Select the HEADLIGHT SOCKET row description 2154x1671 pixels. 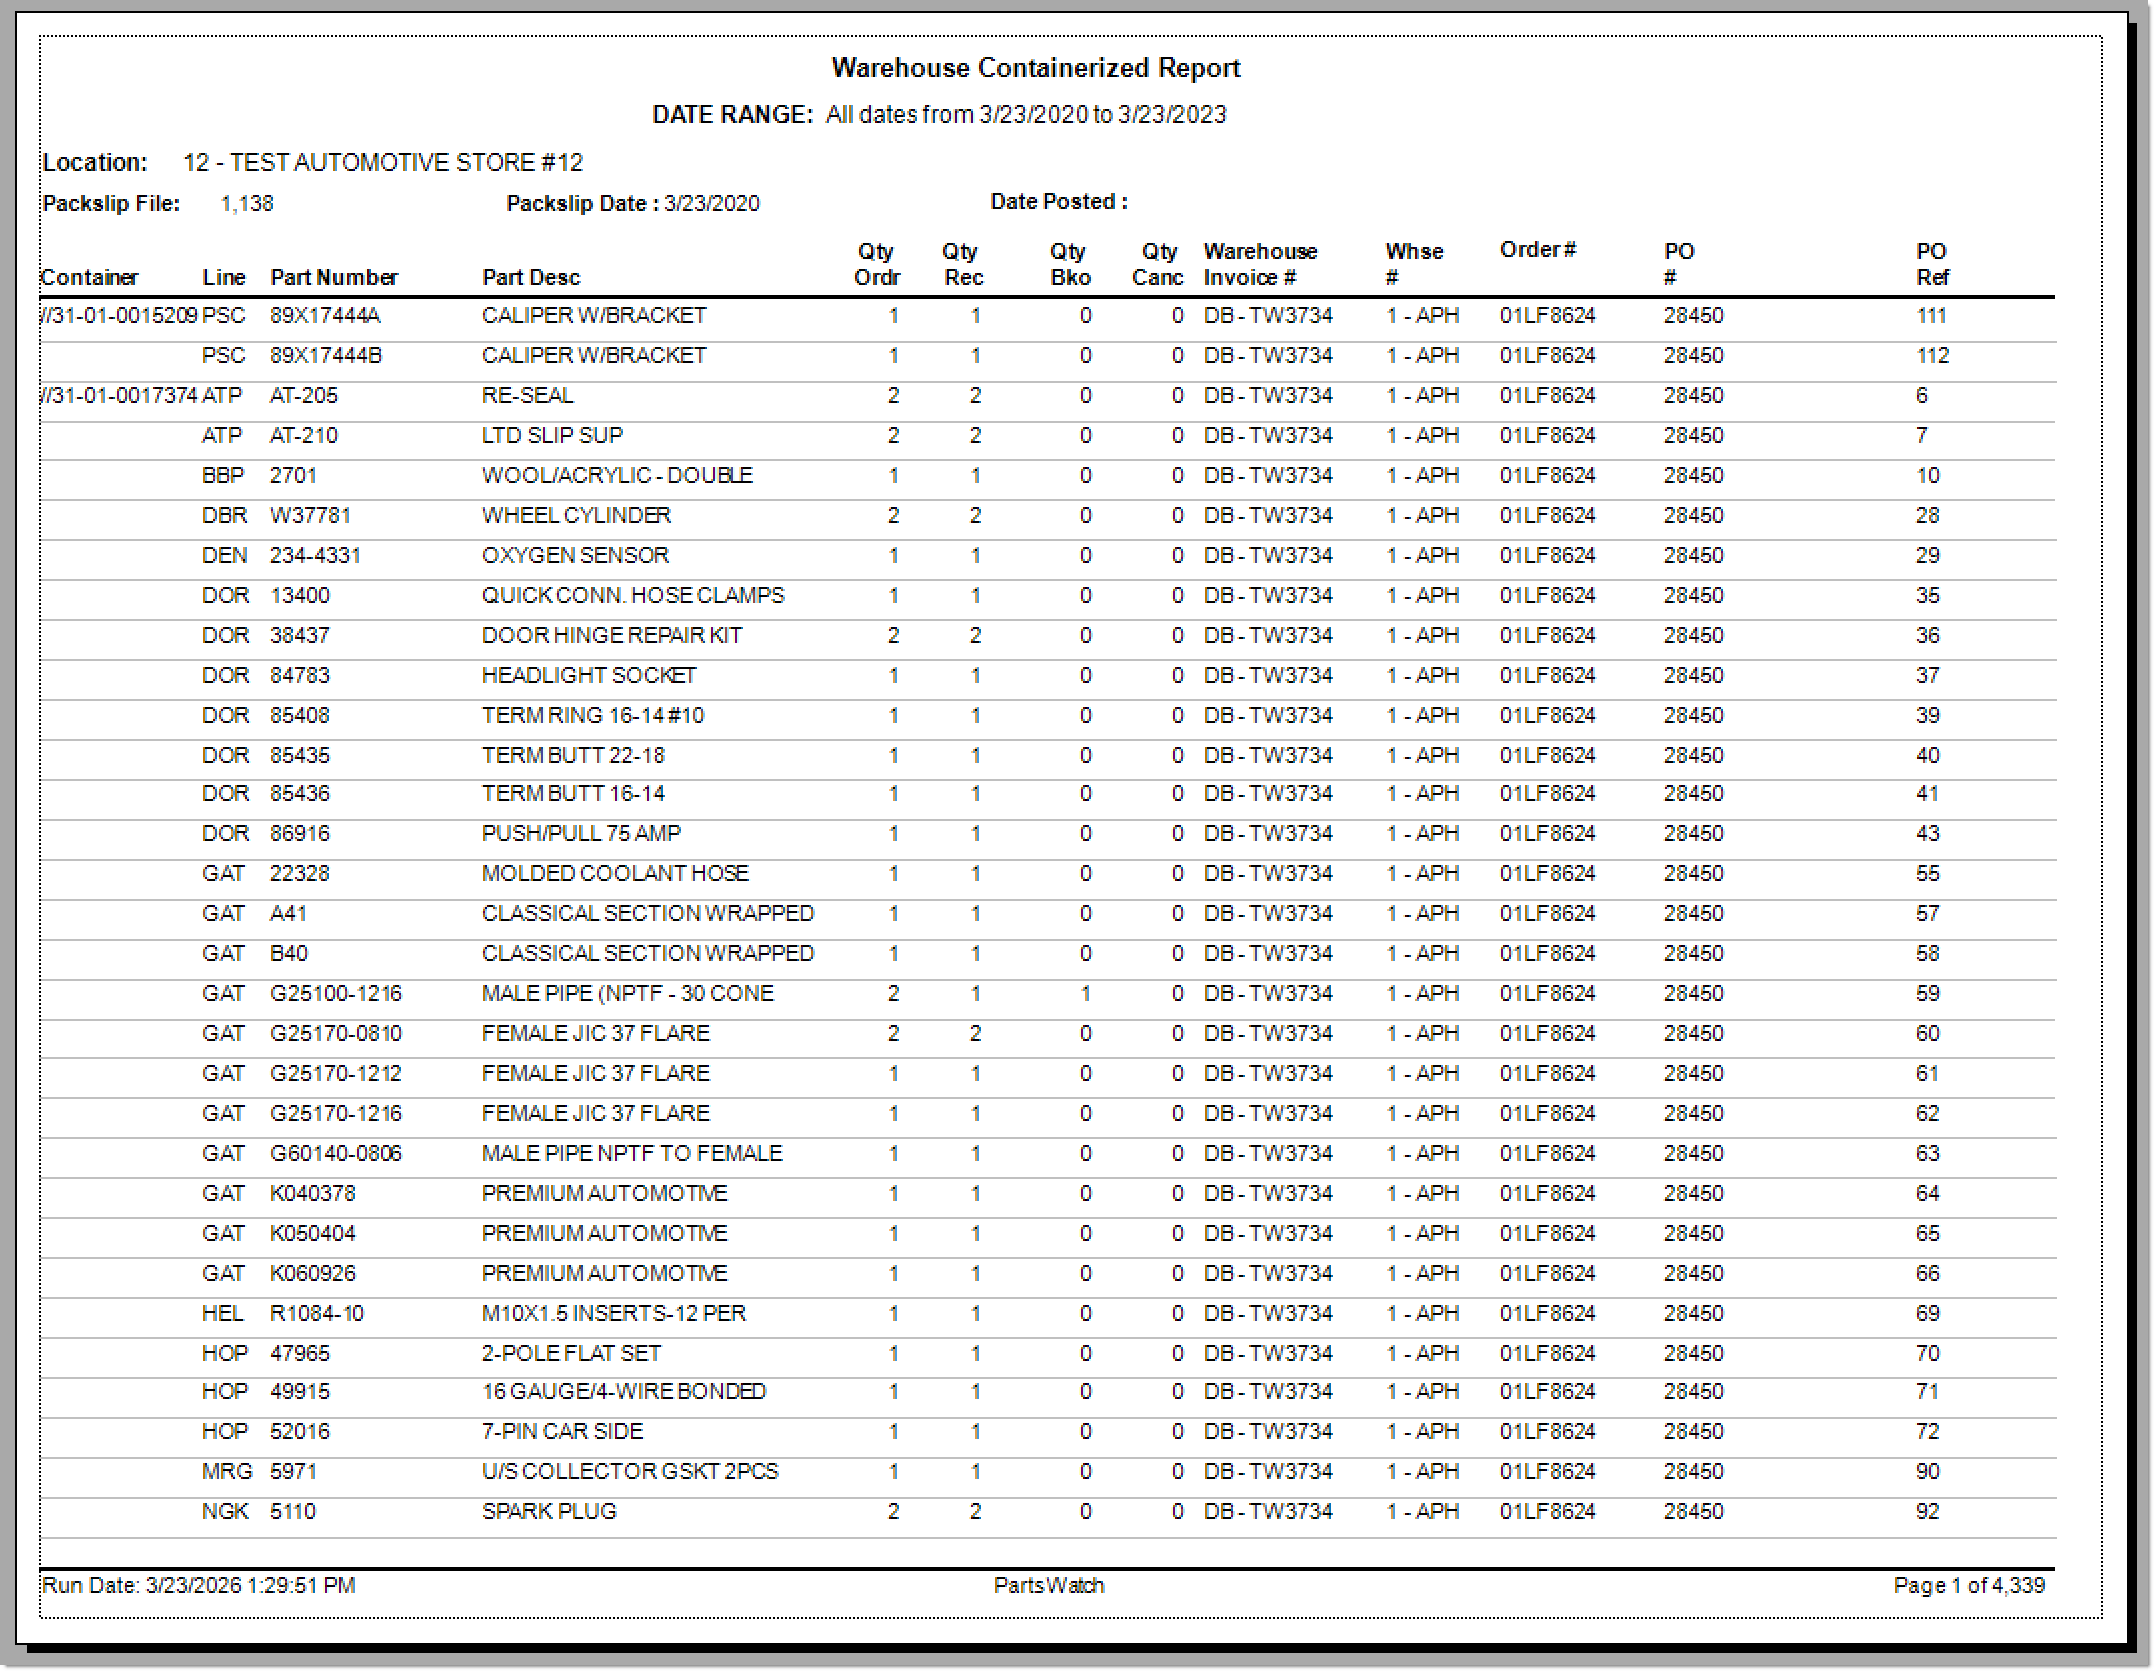pyautogui.click(x=588, y=676)
